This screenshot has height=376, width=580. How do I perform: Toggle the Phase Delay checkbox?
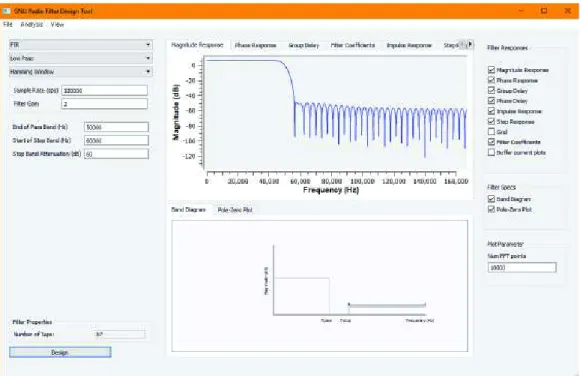coord(491,101)
